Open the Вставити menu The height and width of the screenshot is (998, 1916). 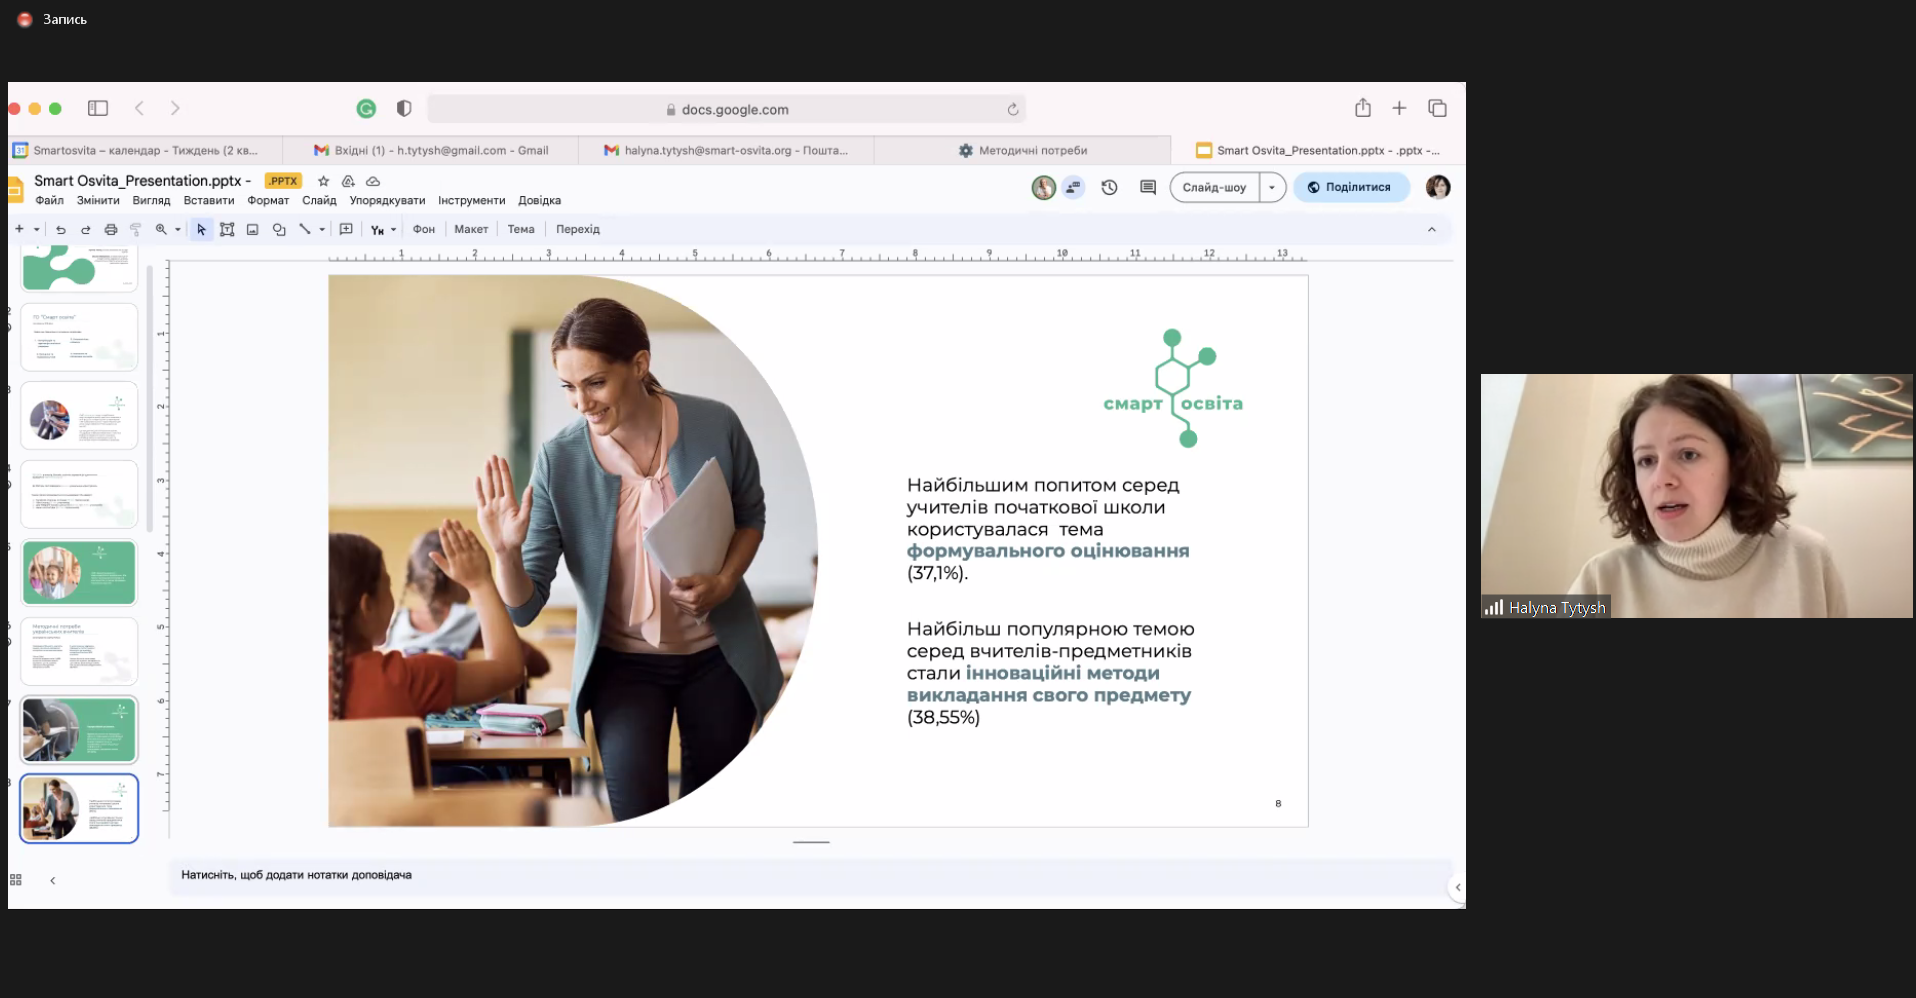tap(208, 200)
